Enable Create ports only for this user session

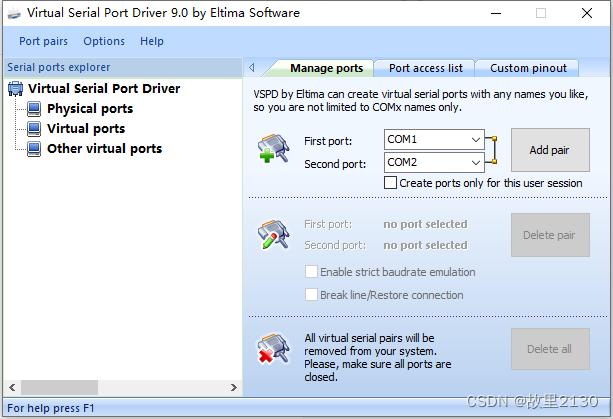390,183
